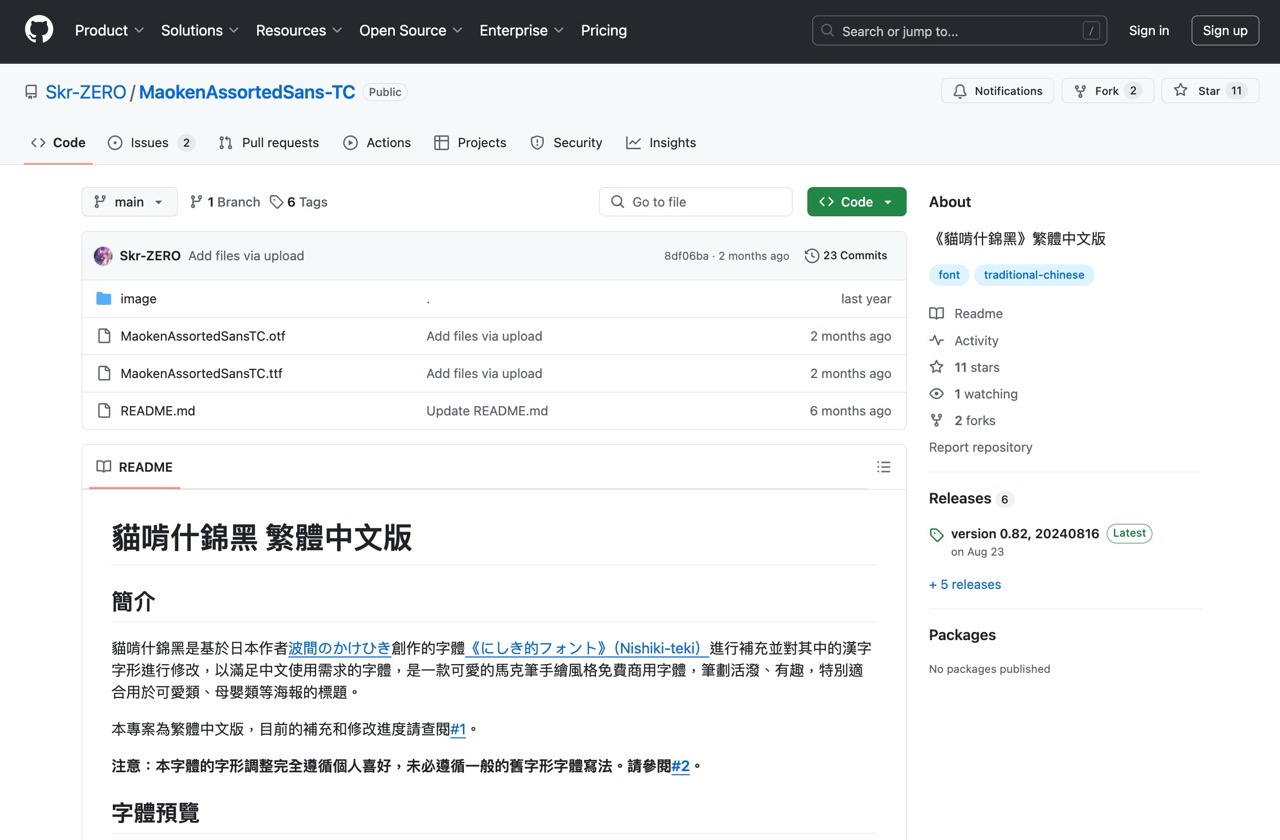Open the README.md file name

158,411
